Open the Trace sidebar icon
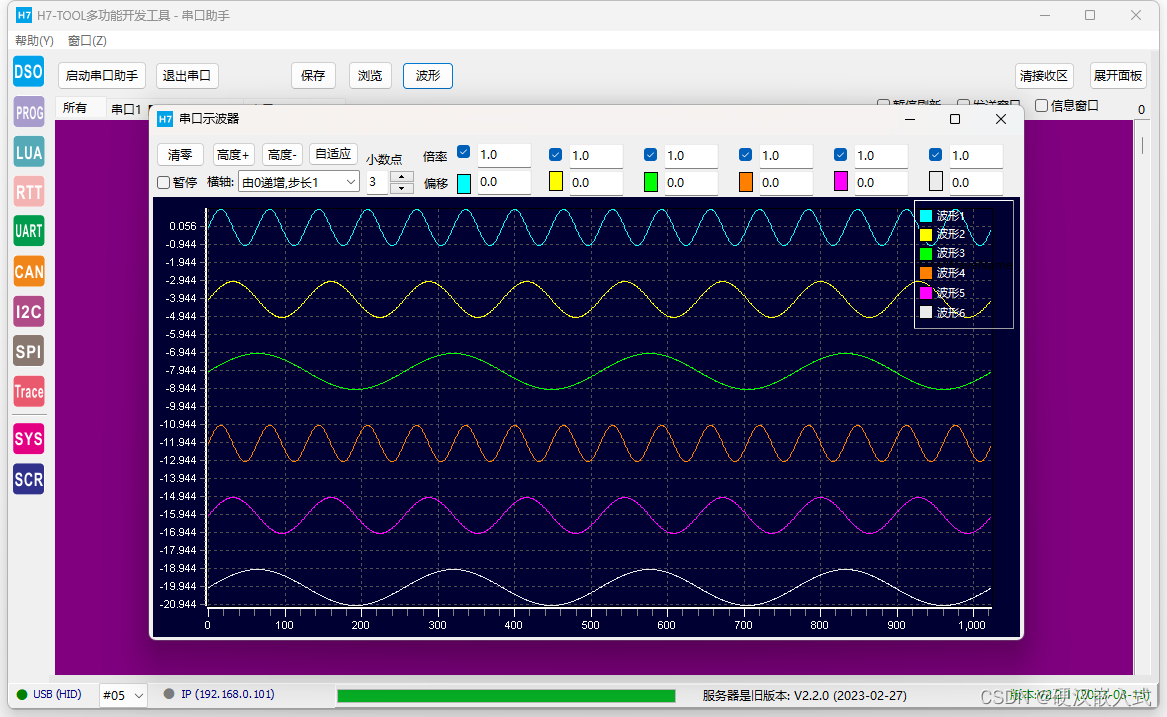The width and height of the screenshot is (1167, 717). click(29, 392)
